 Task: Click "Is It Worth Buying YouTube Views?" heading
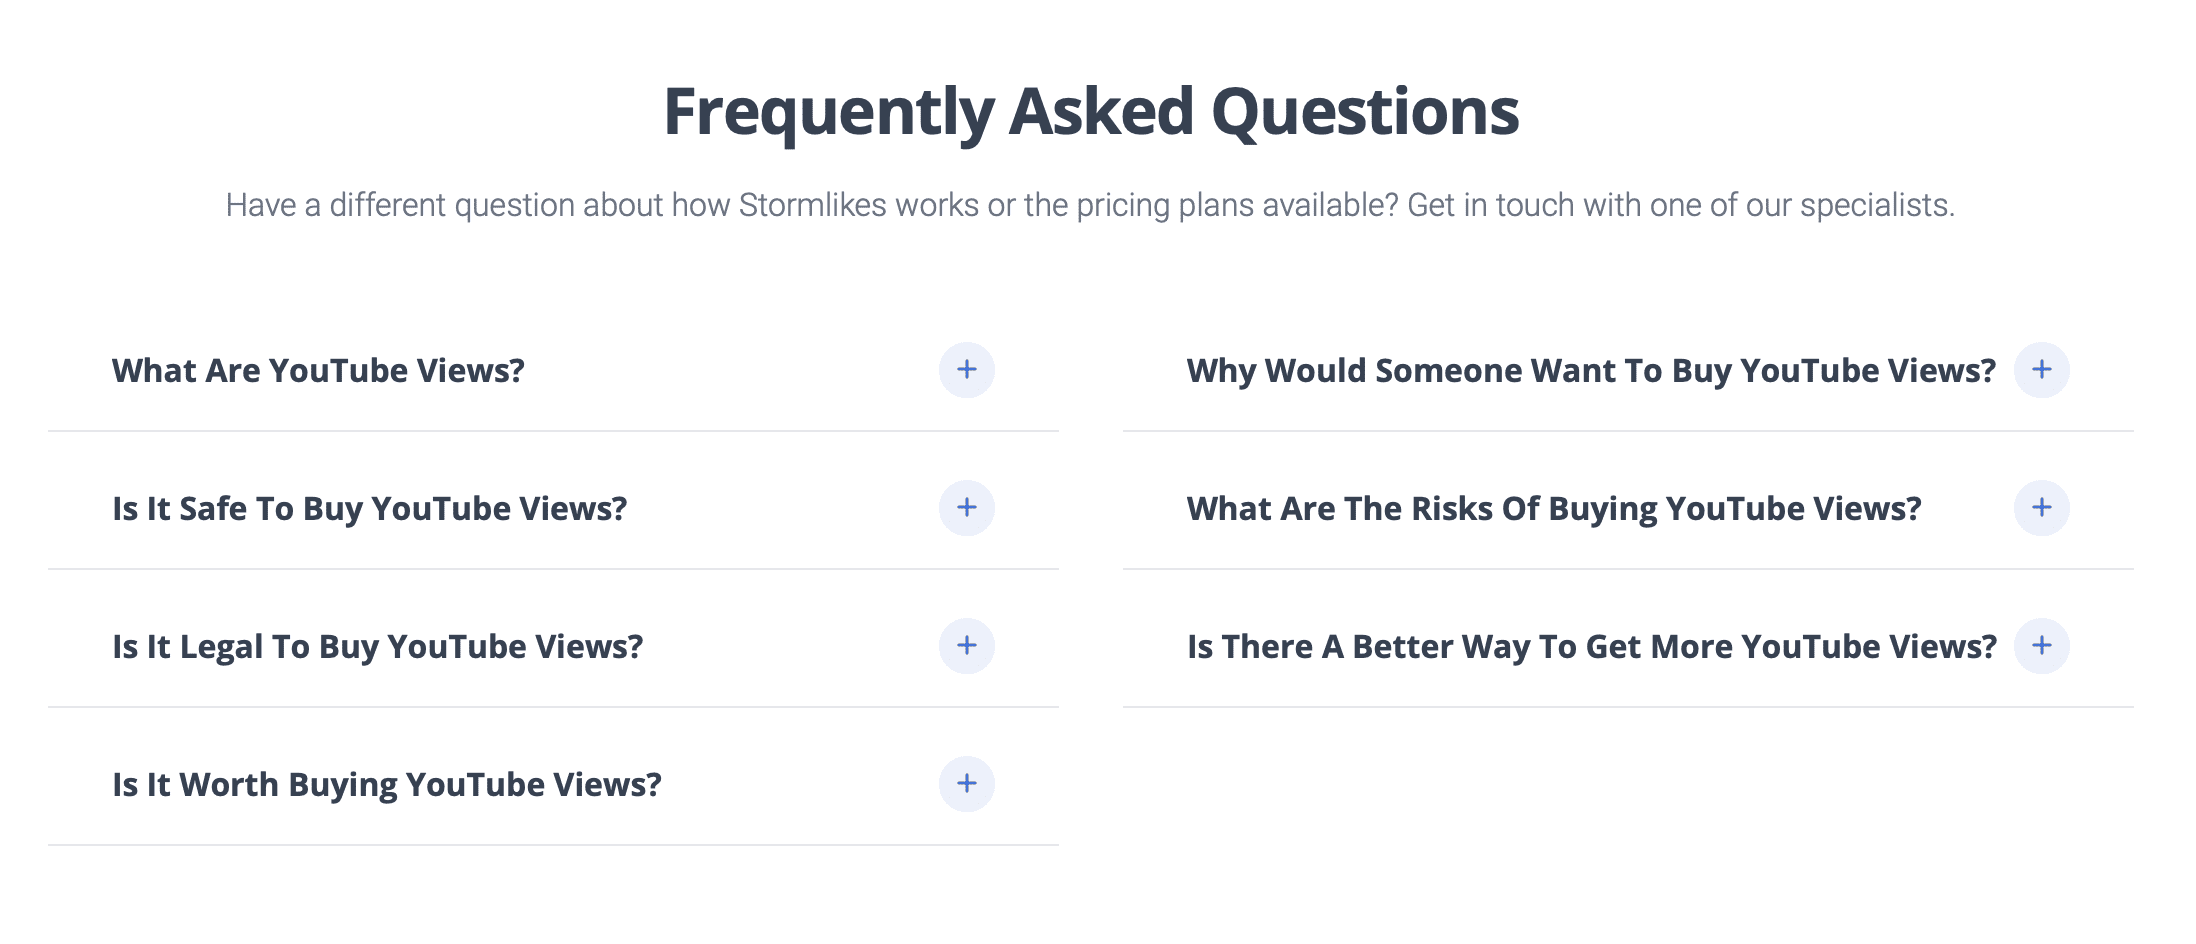(385, 784)
